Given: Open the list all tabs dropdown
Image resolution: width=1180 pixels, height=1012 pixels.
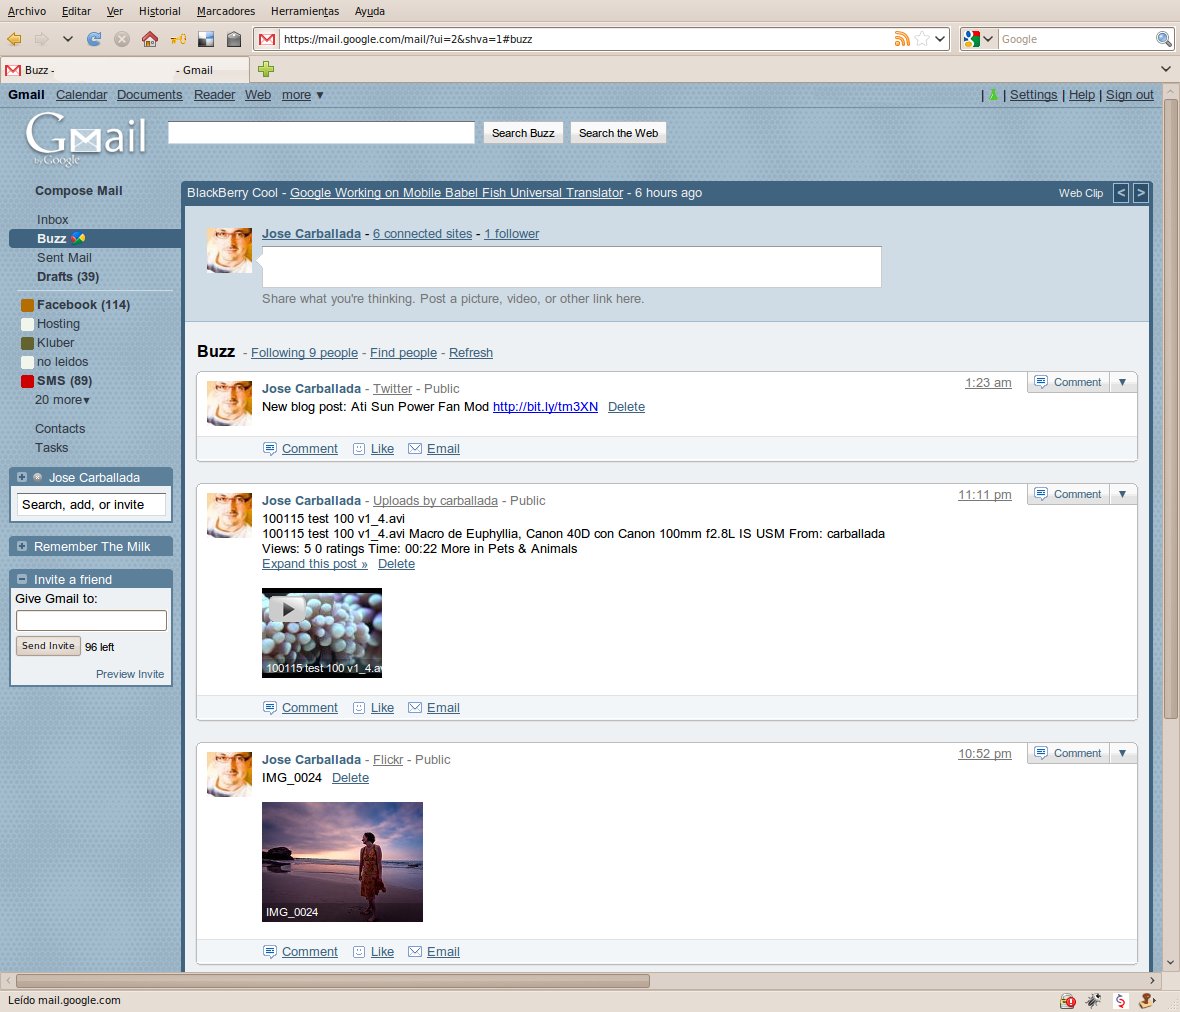Looking at the screenshot, I should 1166,69.
